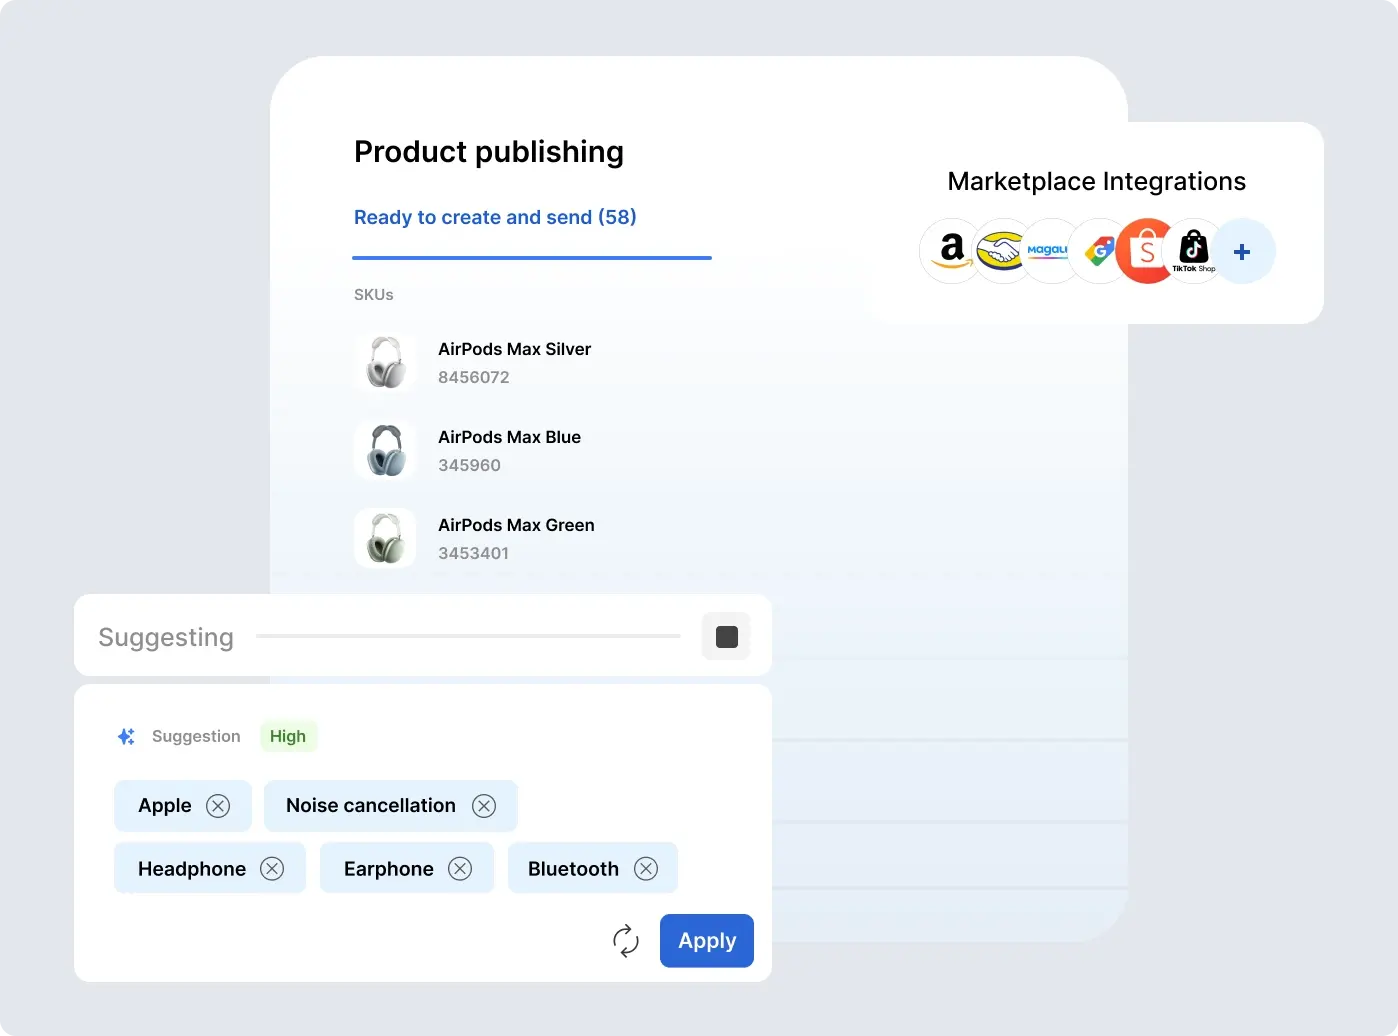Click the Mercado Livre handshake icon

(x=1001, y=251)
